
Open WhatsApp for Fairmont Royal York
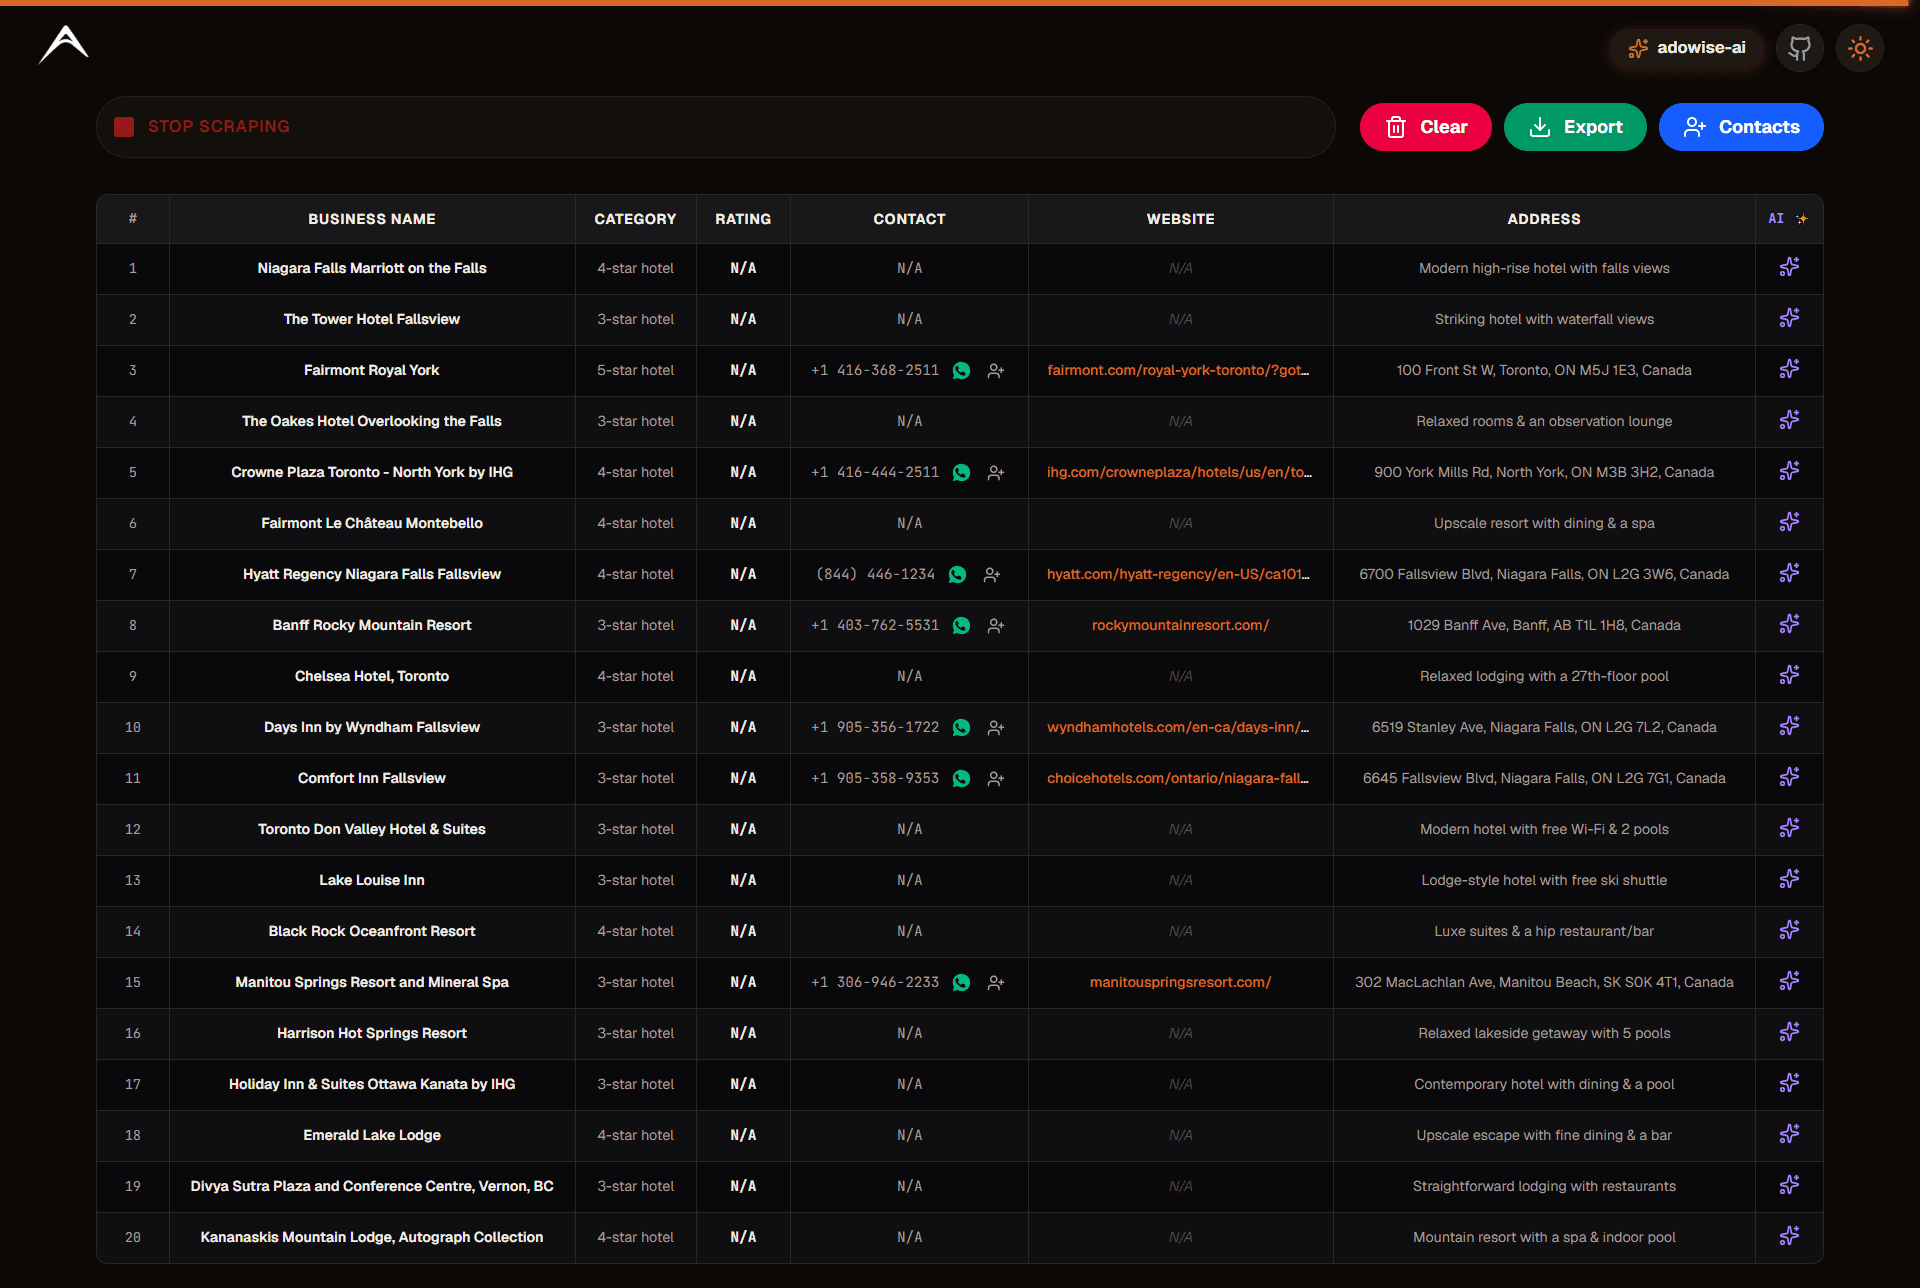tap(961, 370)
